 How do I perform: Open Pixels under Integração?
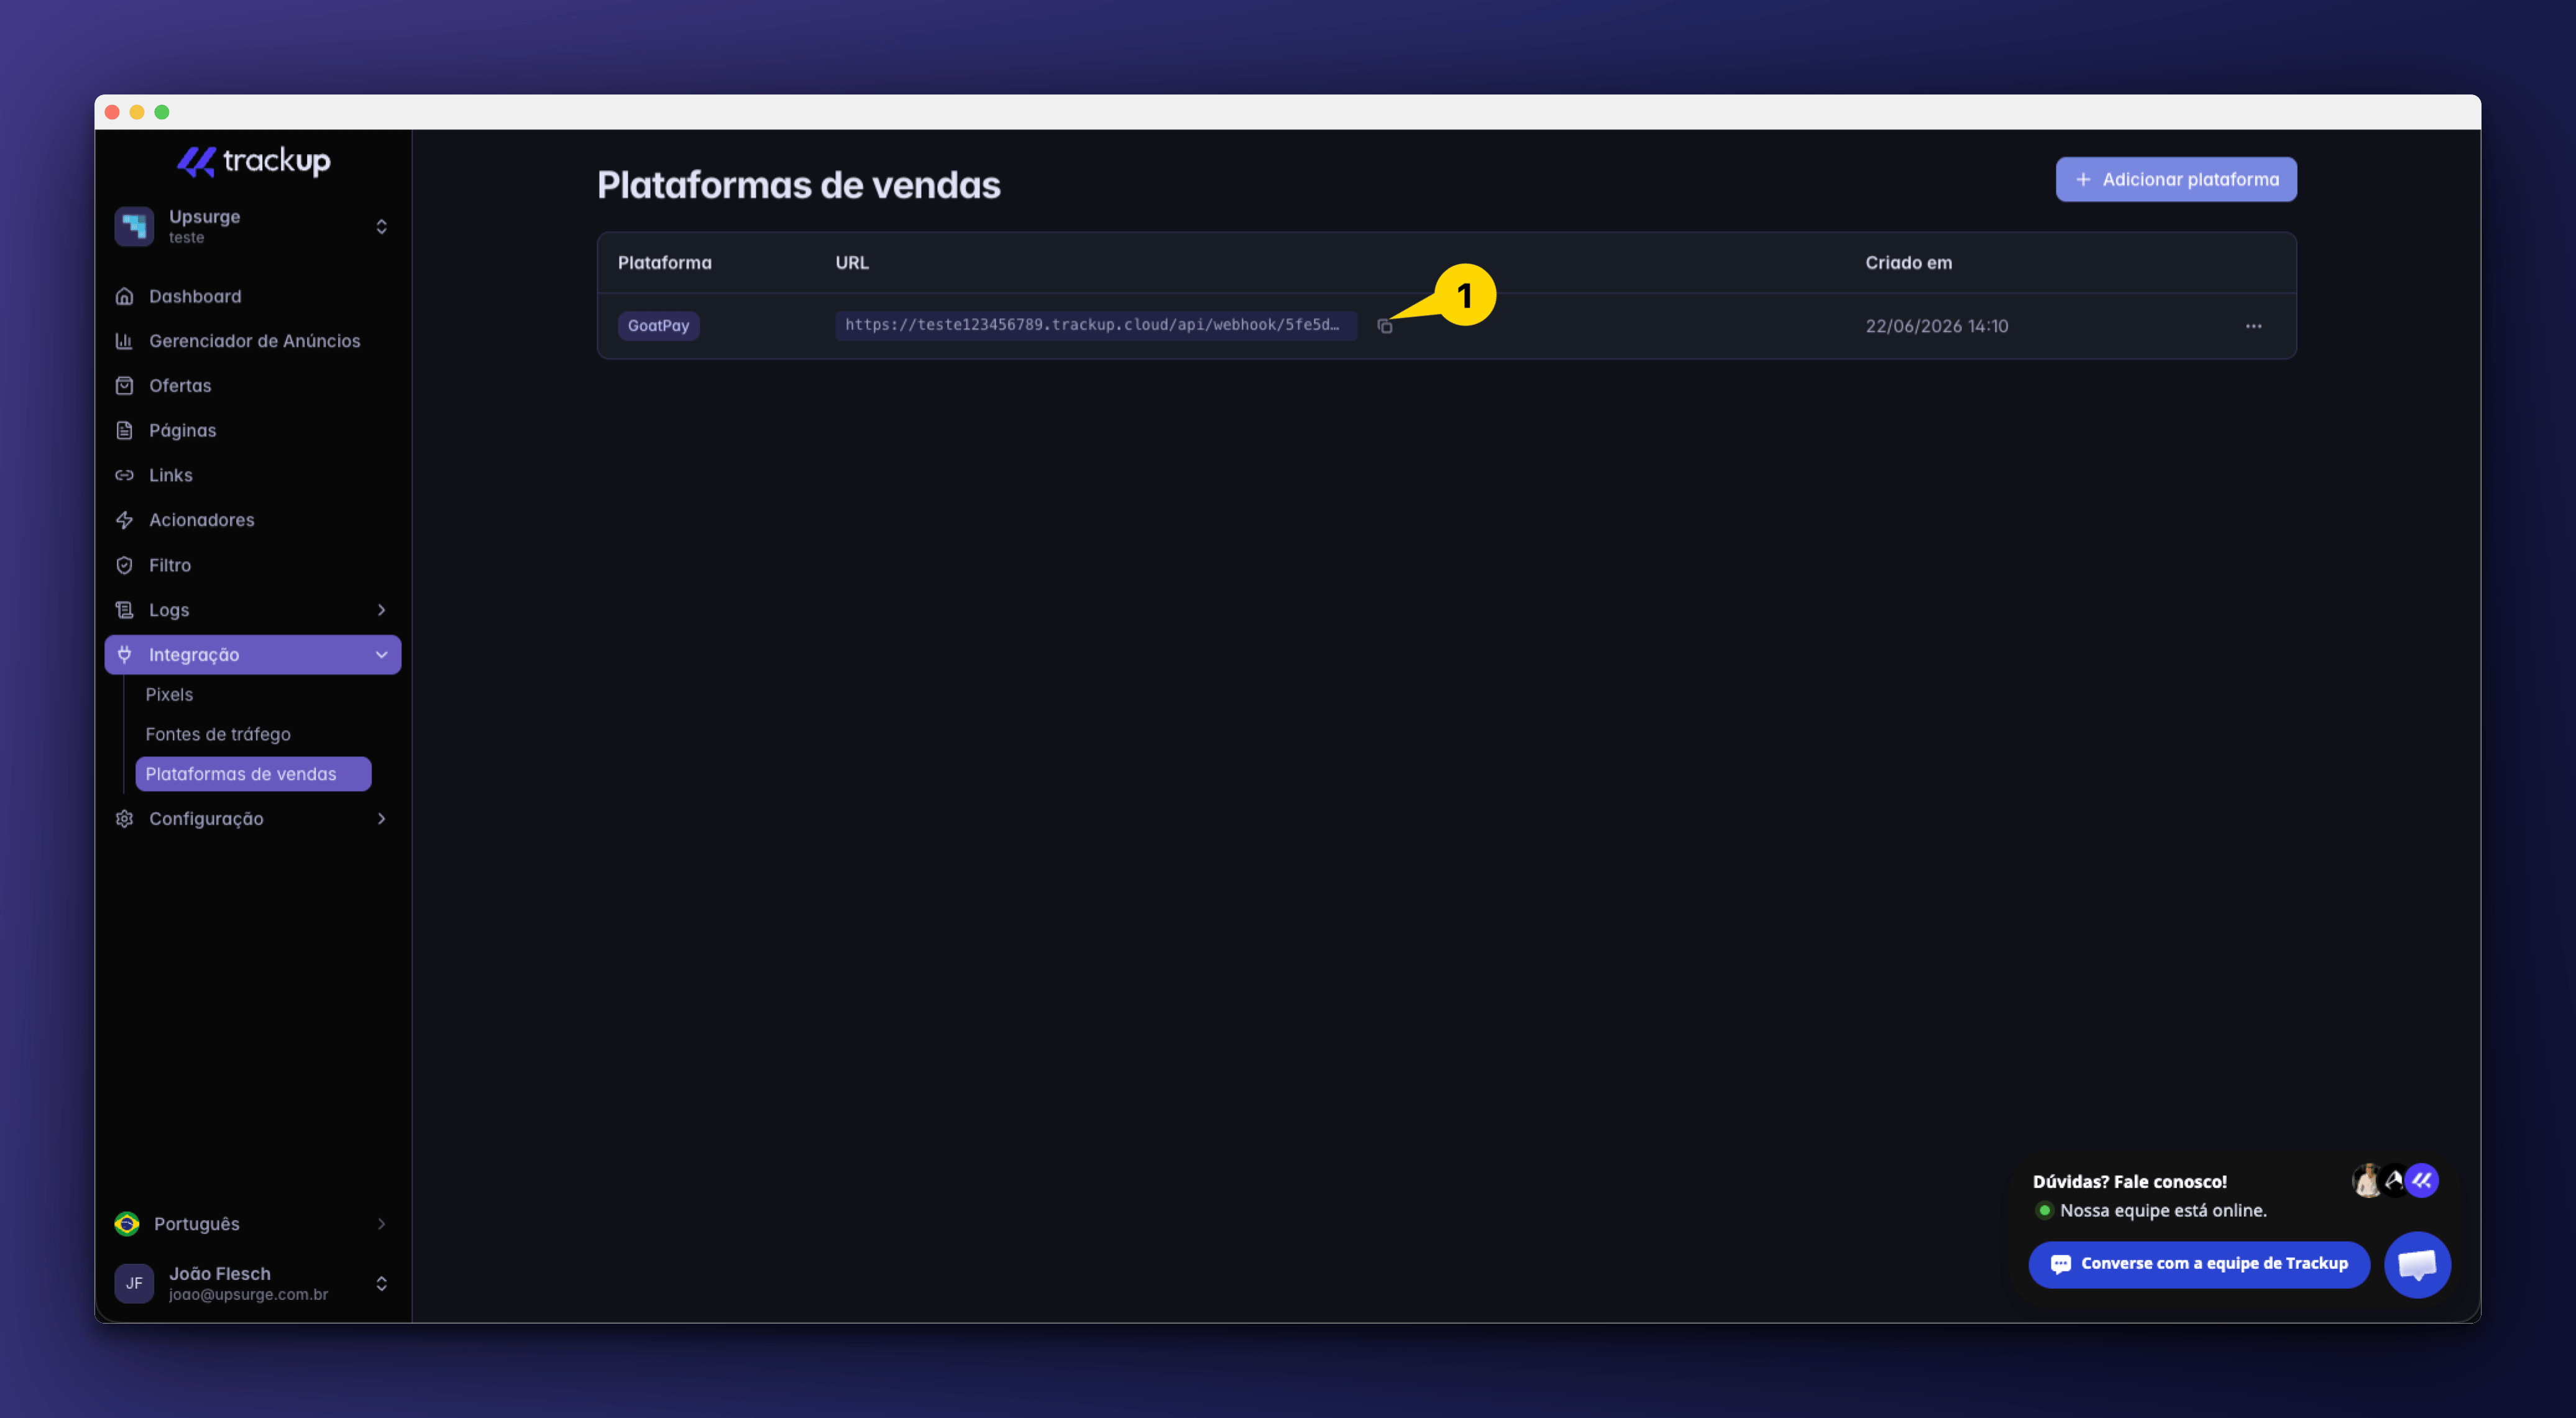click(253, 694)
